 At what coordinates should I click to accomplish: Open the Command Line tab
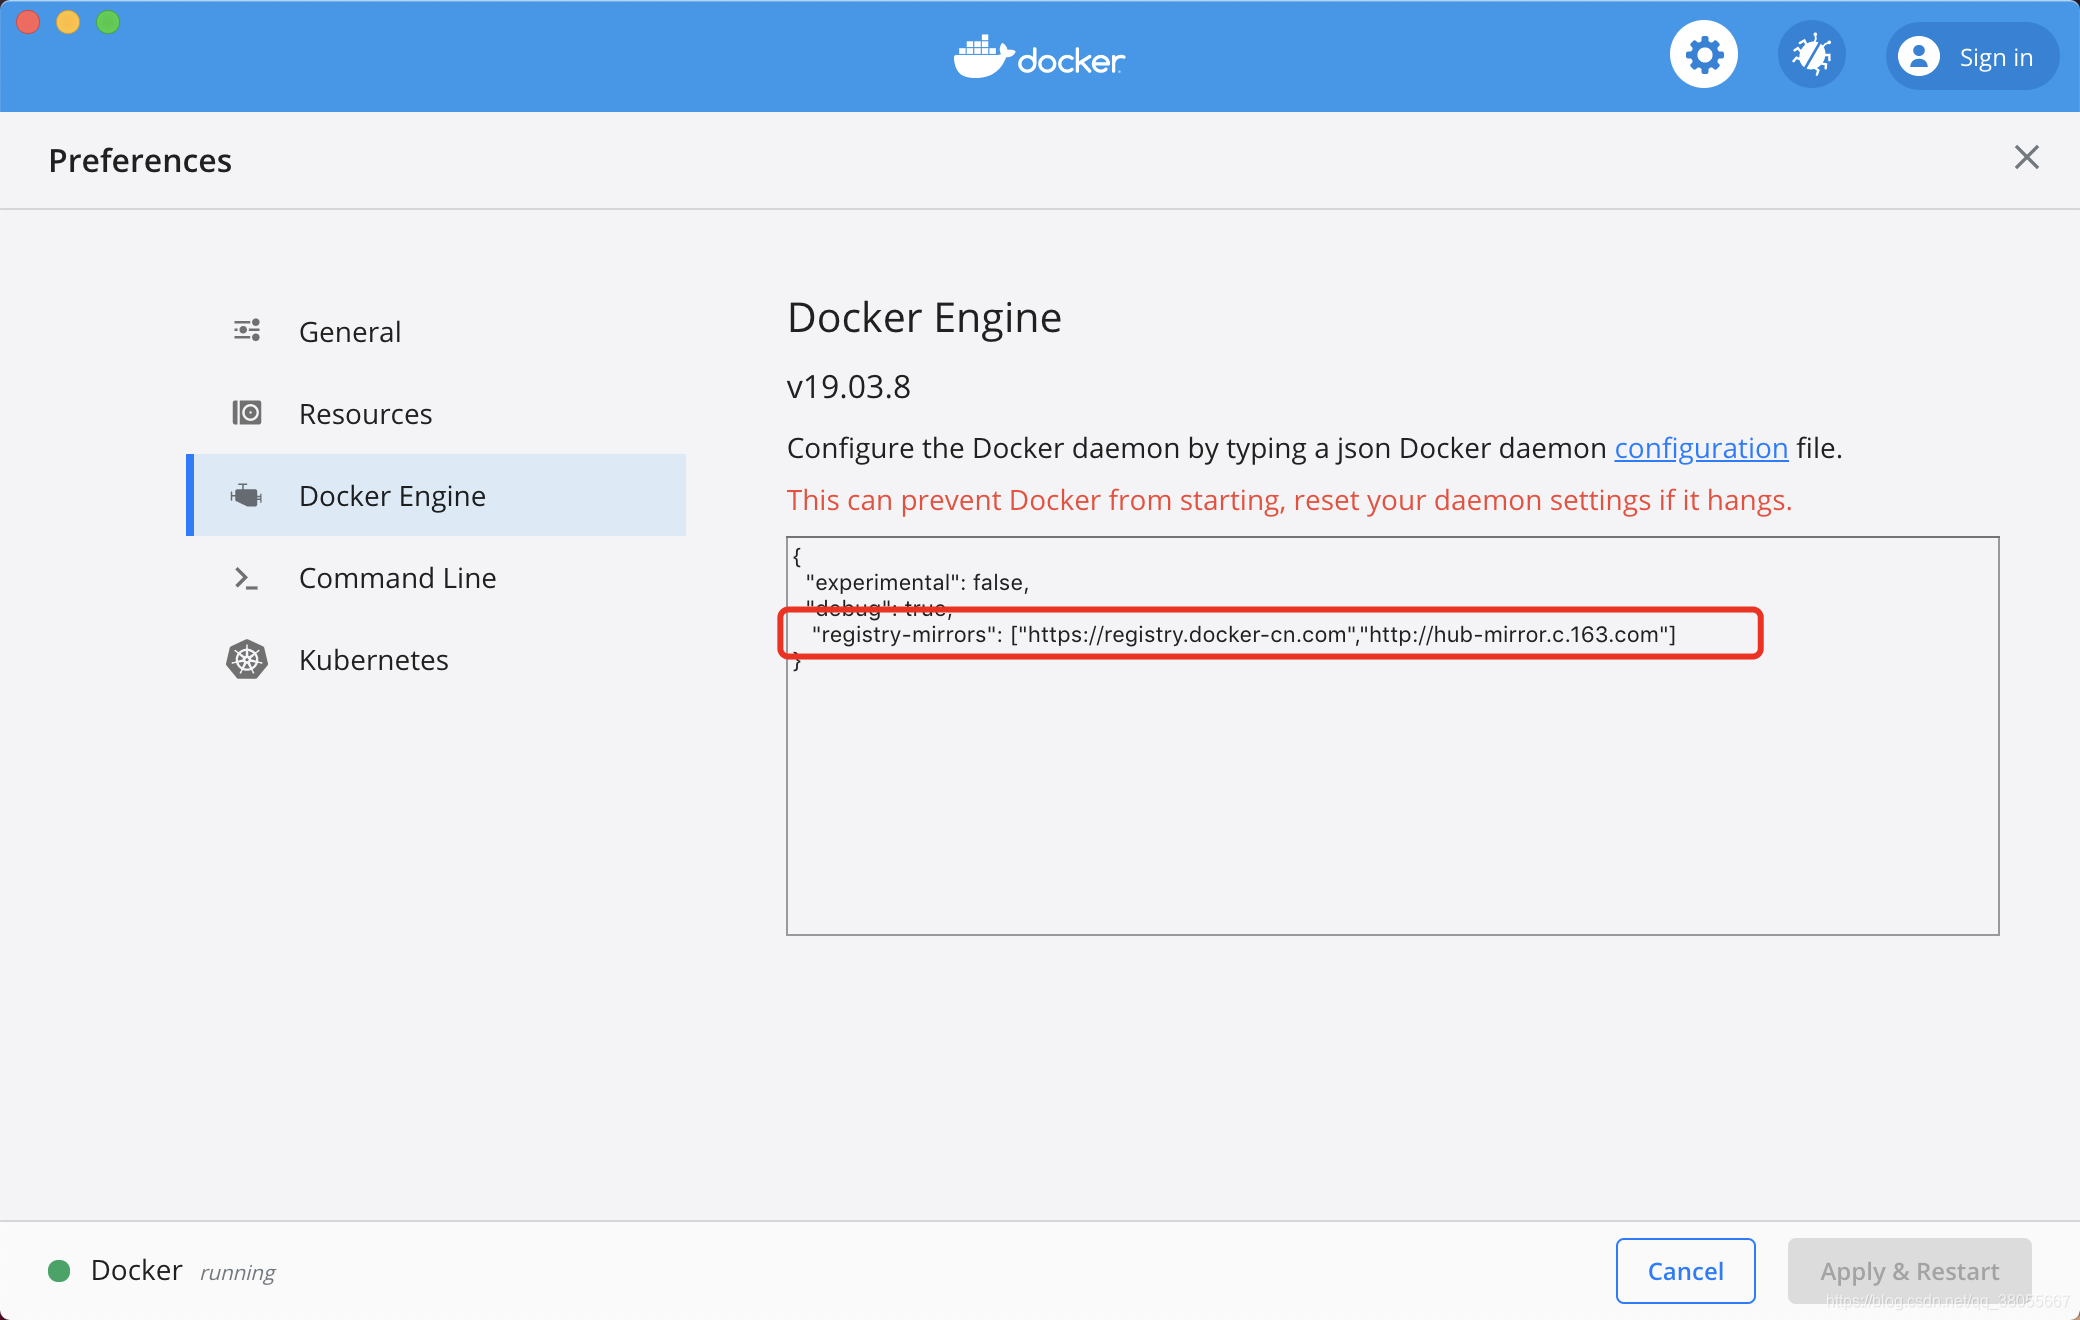pos(436,577)
